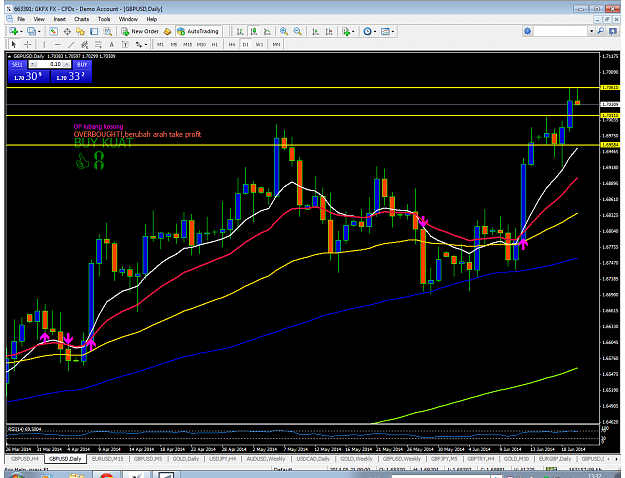Switch to candlestick chart display icon
Image resolution: width=625 pixels, height=478 pixels.
[254, 31]
